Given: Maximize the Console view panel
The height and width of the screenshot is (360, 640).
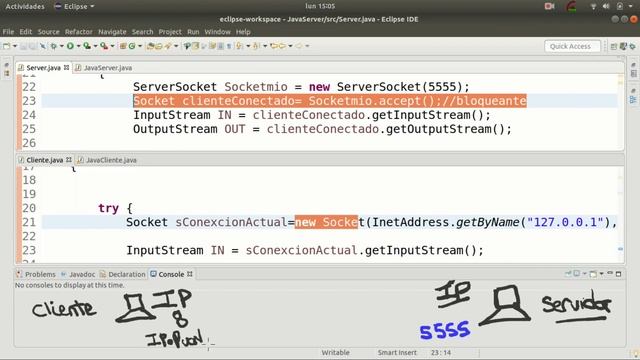Looking at the screenshot, I should pyautogui.click(x=618, y=273).
